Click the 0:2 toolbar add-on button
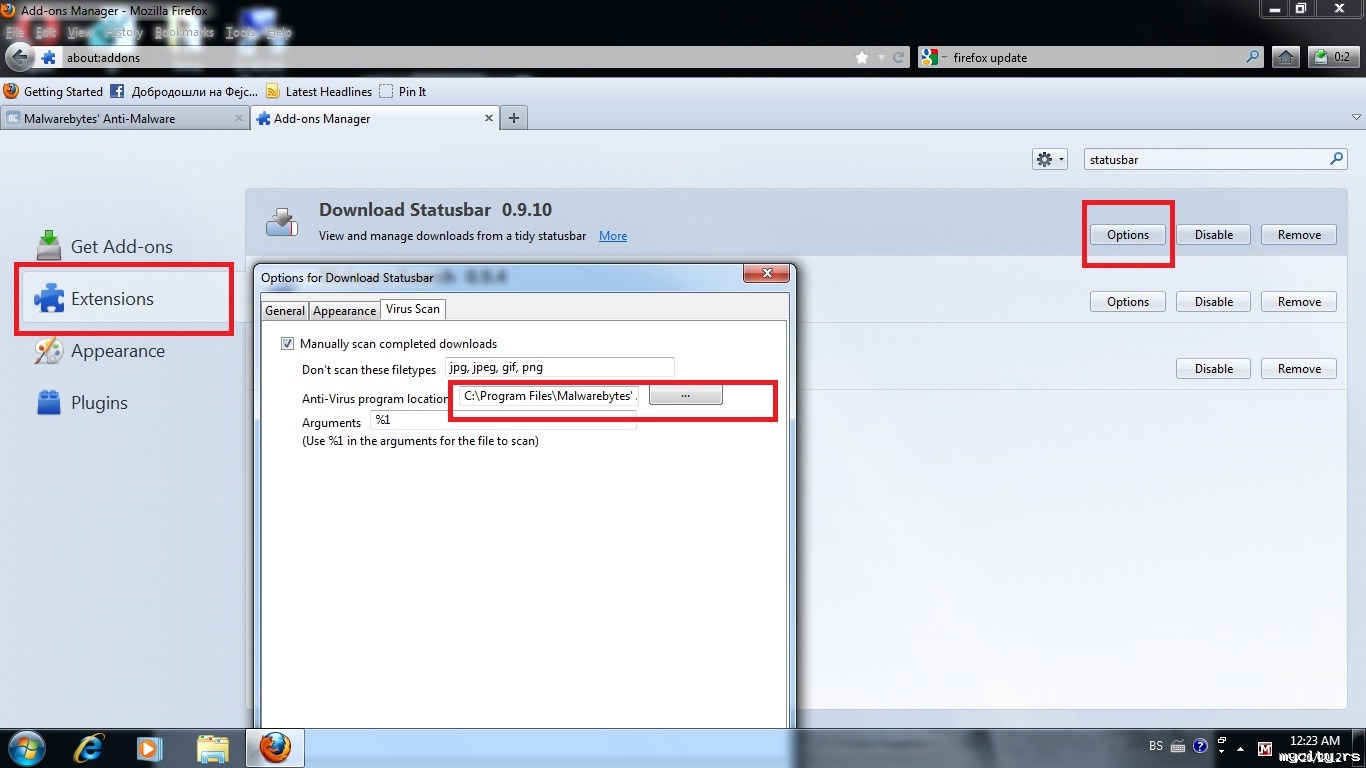Image resolution: width=1366 pixels, height=768 pixels. tap(1335, 57)
